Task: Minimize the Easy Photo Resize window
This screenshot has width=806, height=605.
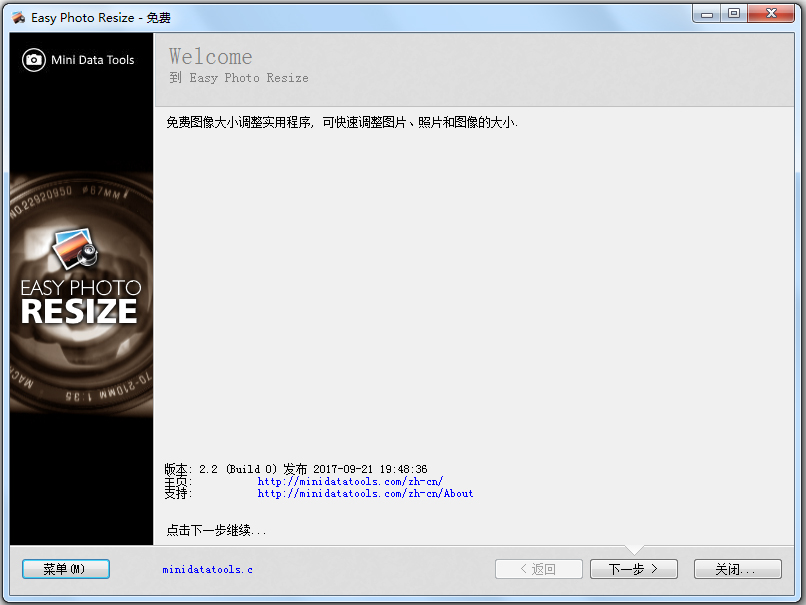Action: 707,14
